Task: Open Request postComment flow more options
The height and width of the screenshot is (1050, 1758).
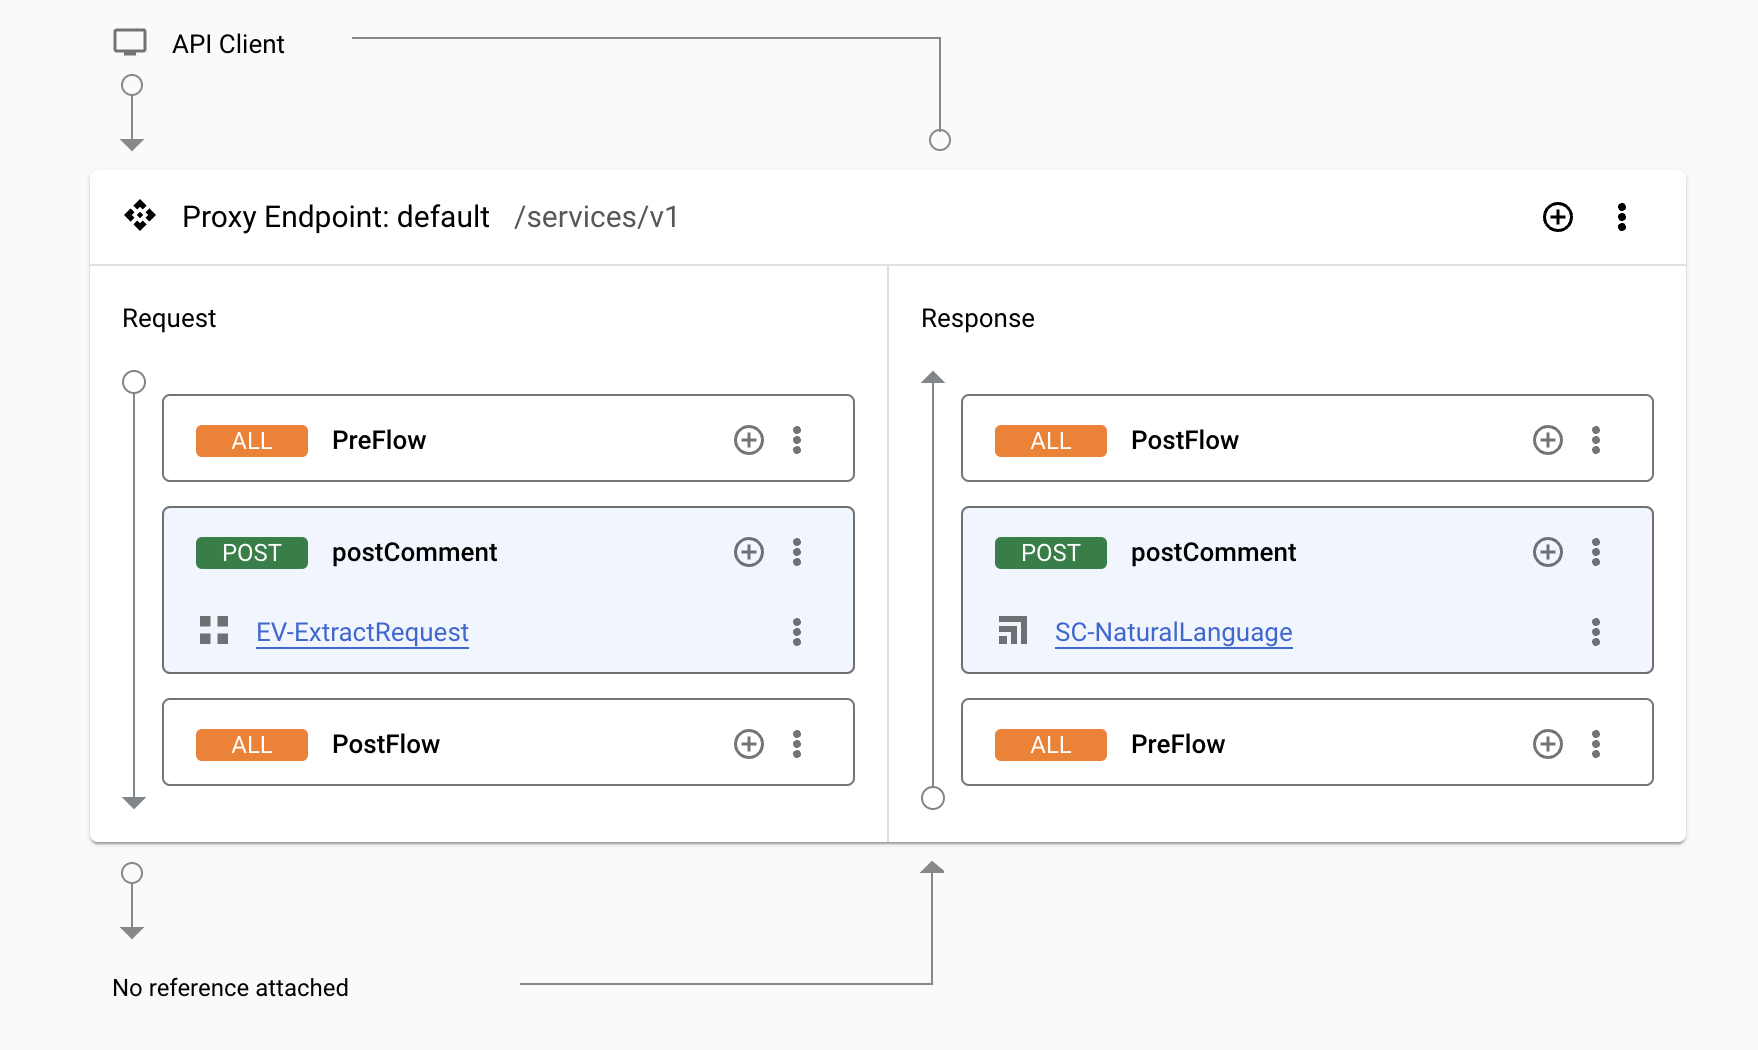Action: click(797, 552)
